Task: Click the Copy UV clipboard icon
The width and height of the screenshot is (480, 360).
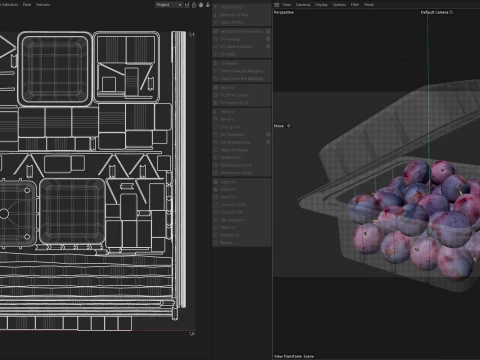Action: (216, 182)
